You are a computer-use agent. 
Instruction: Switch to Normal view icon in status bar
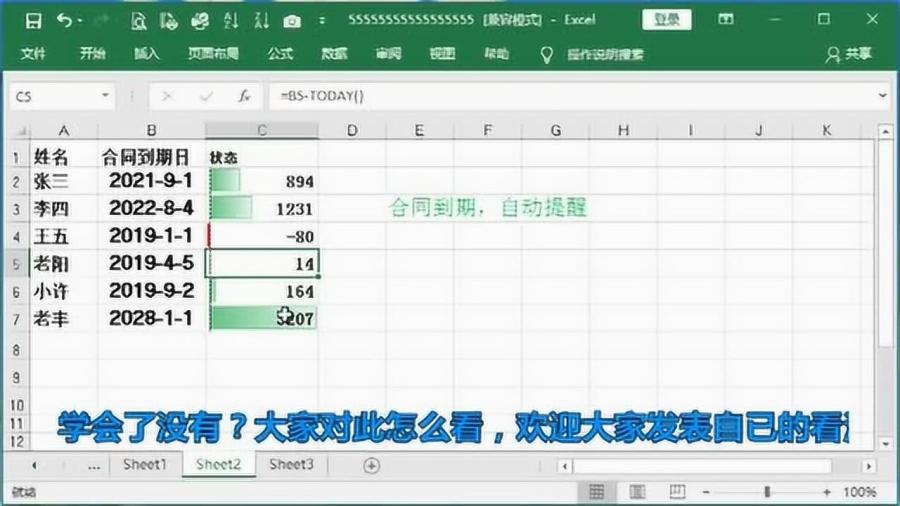(596, 492)
